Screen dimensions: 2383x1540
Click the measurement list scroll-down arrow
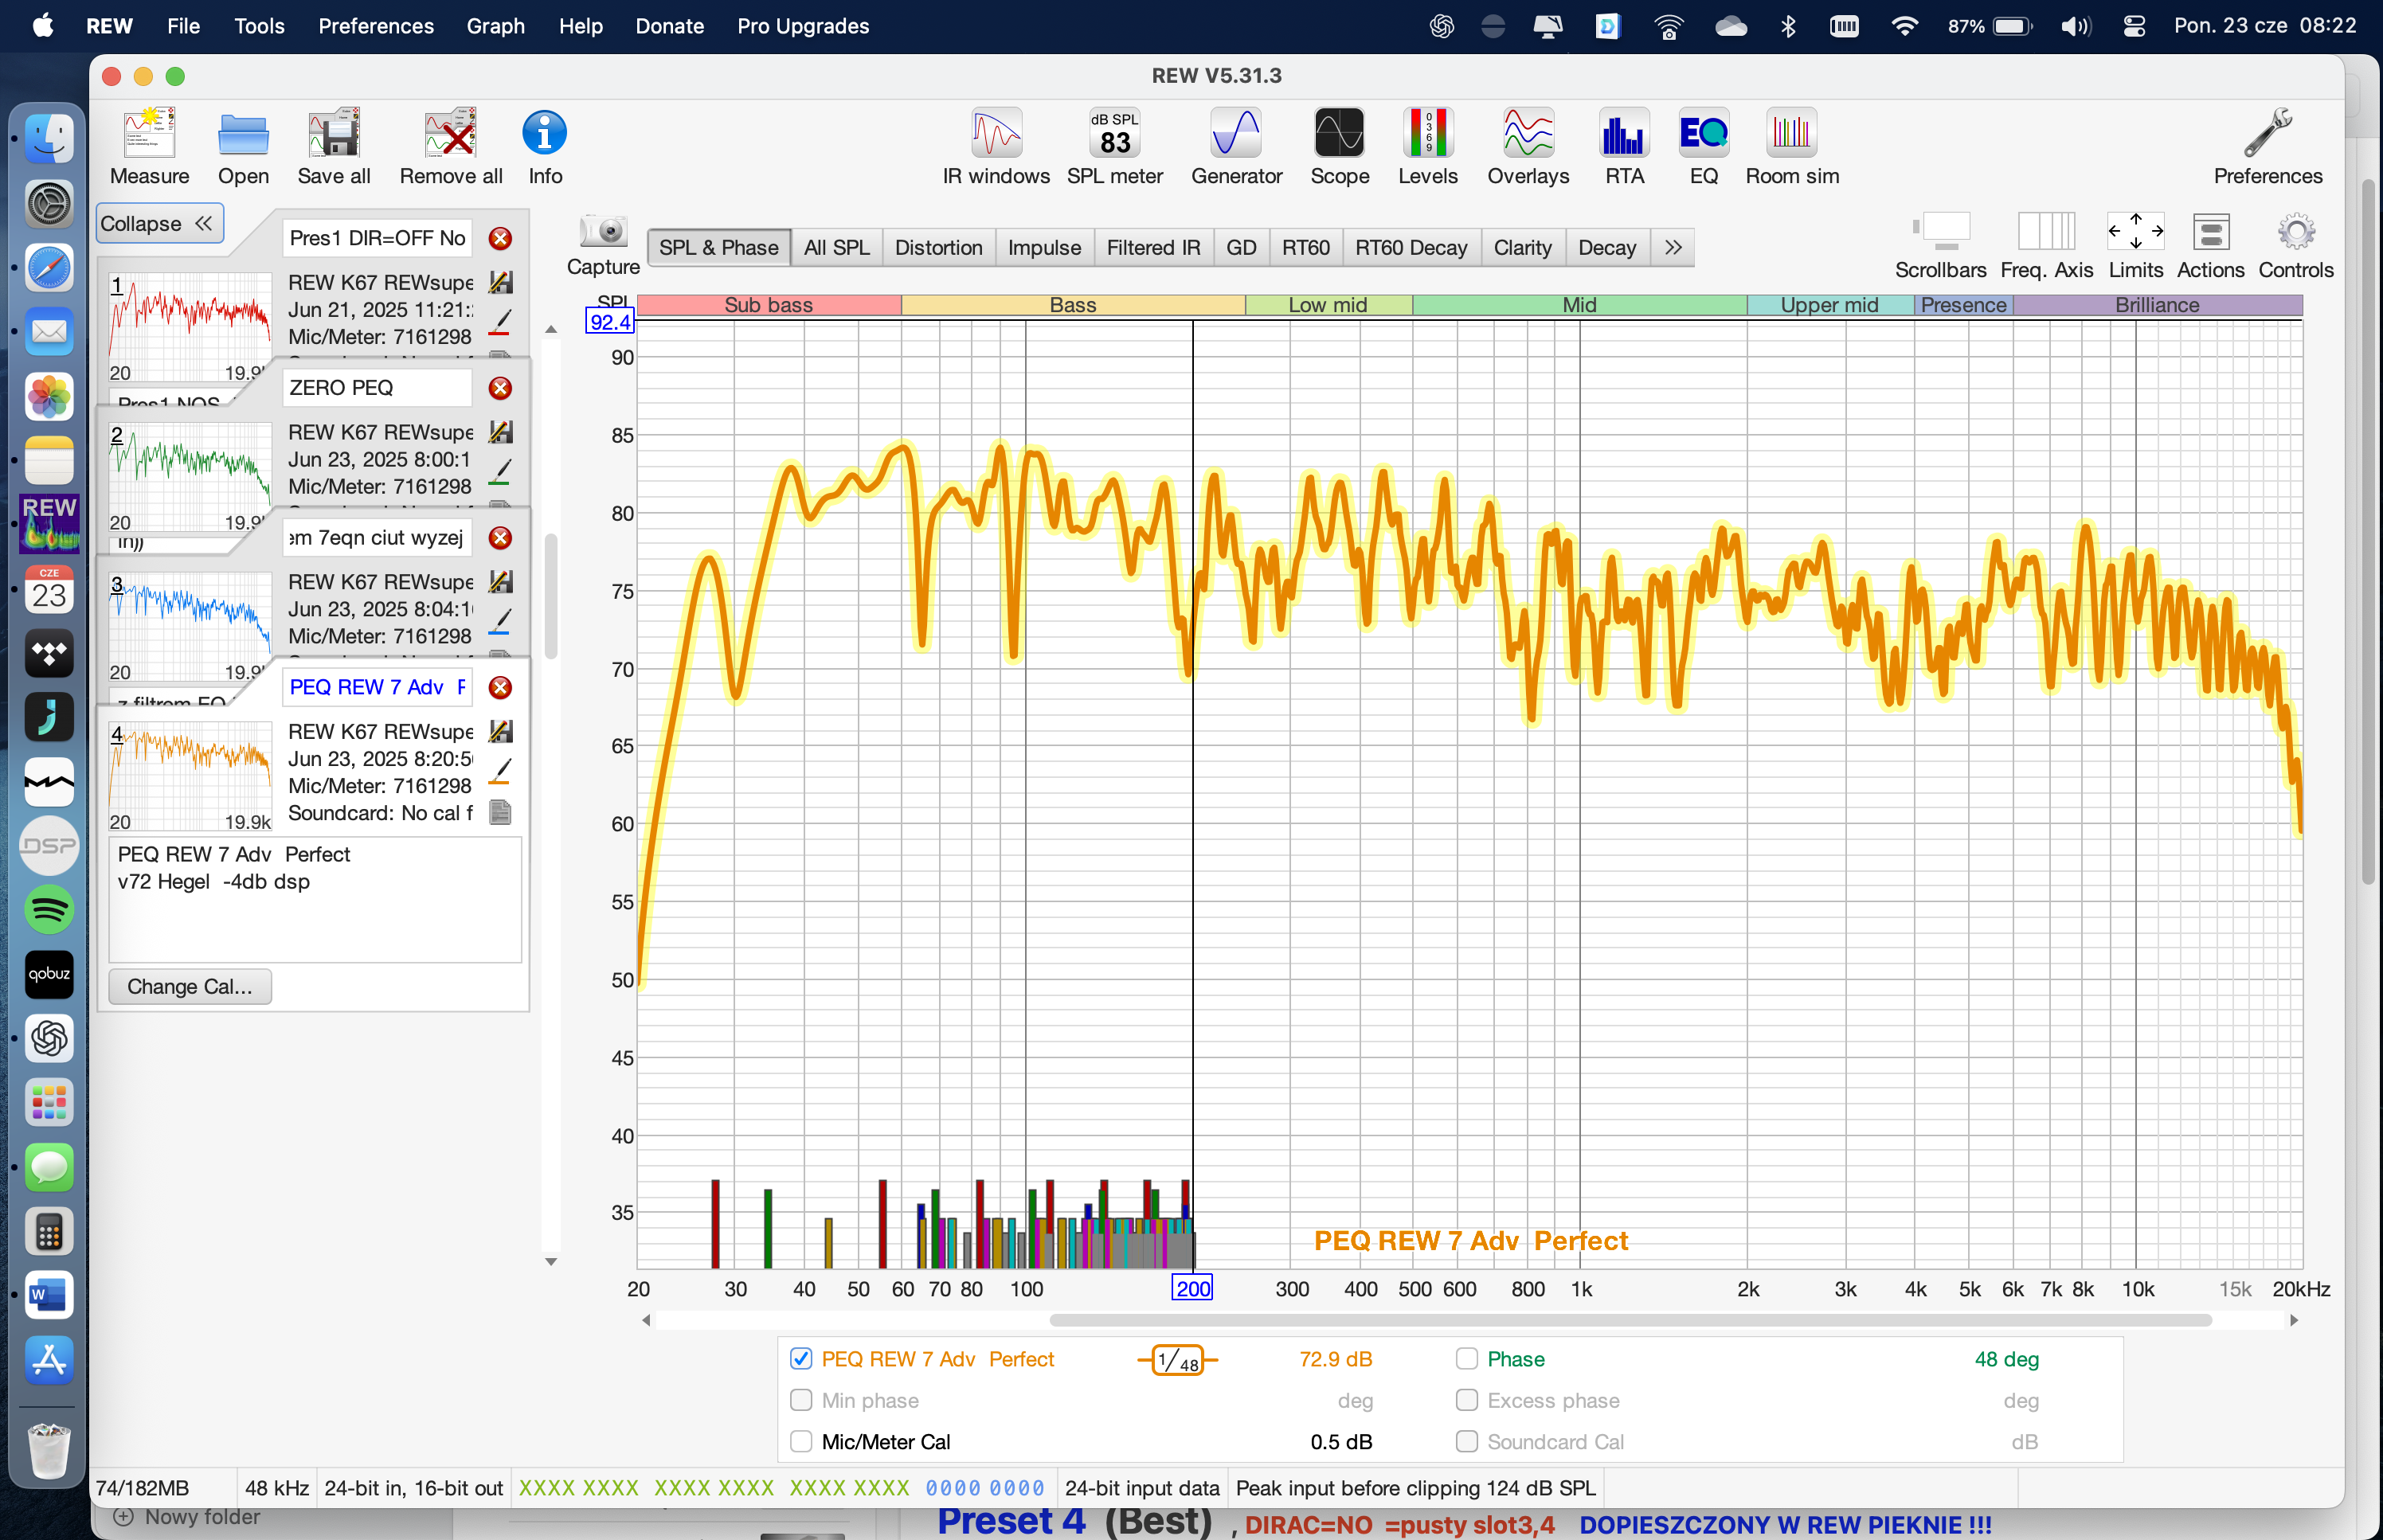click(x=551, y=1262)
